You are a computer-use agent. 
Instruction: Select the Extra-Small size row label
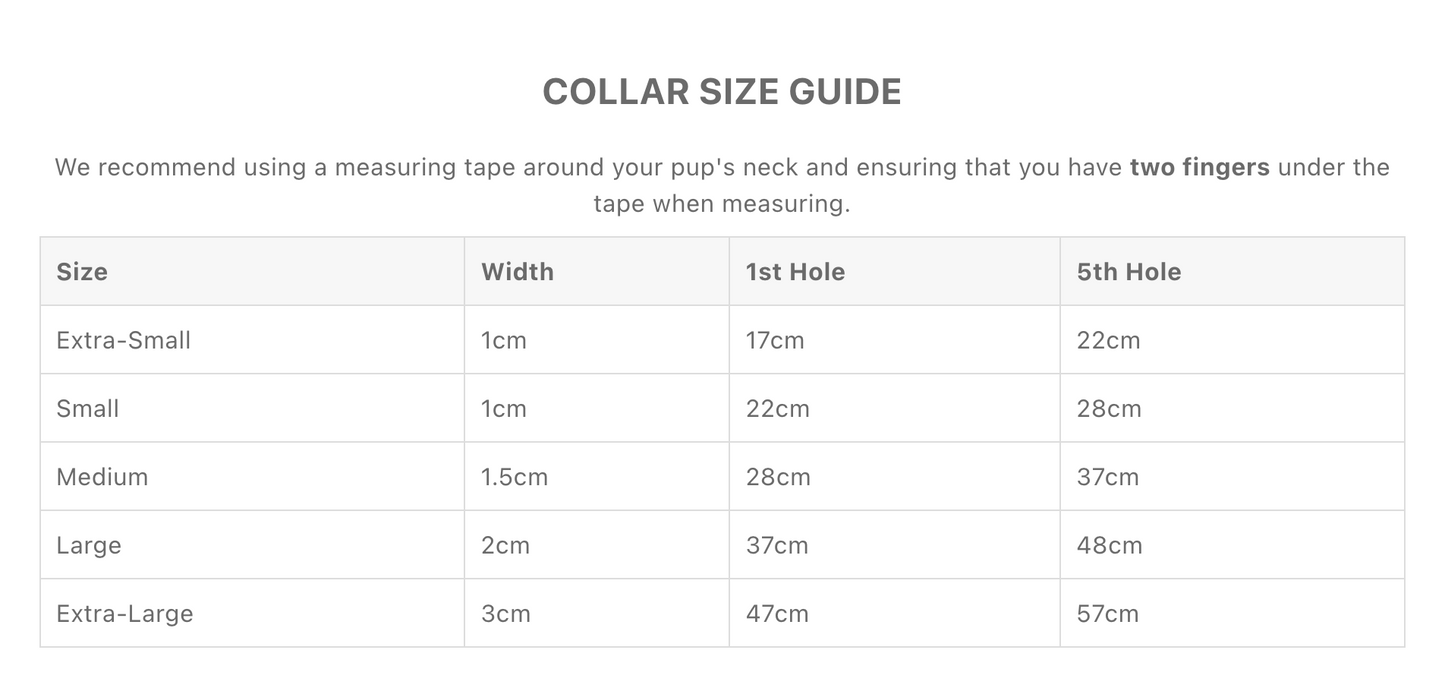123,340
